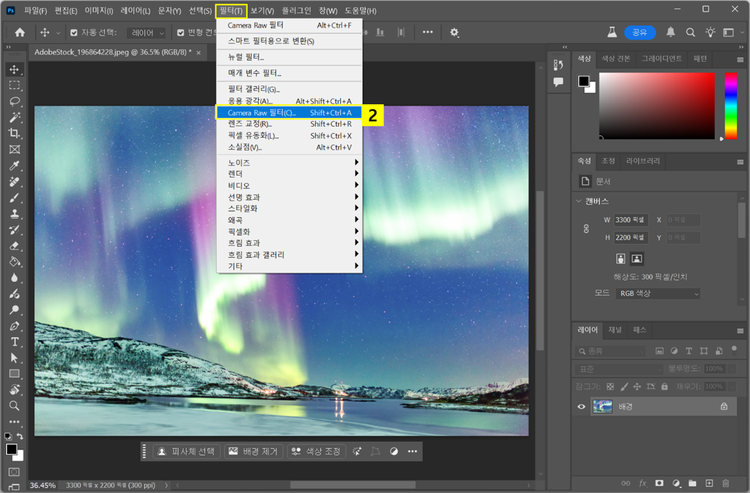Select the Magic Wand tool
Image resolution: width=750 pixels, height=493 pixels.
click(14, 118)
